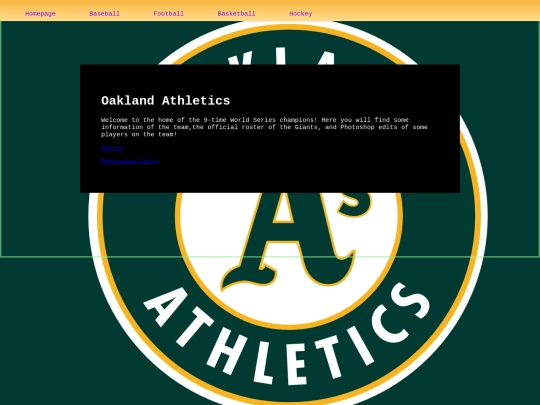Click the welcome paragraph starting 'Welcome to the home'

click(x=264, y=127)
